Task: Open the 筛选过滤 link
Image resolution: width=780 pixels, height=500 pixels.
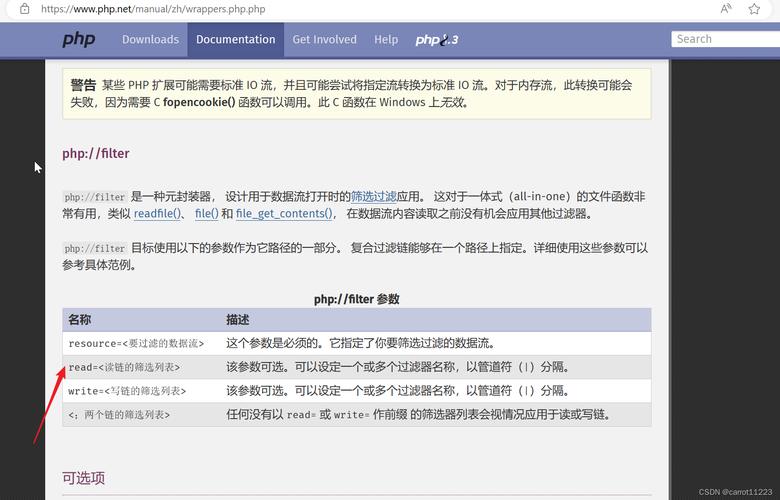Action: click(x=374, y=197)
